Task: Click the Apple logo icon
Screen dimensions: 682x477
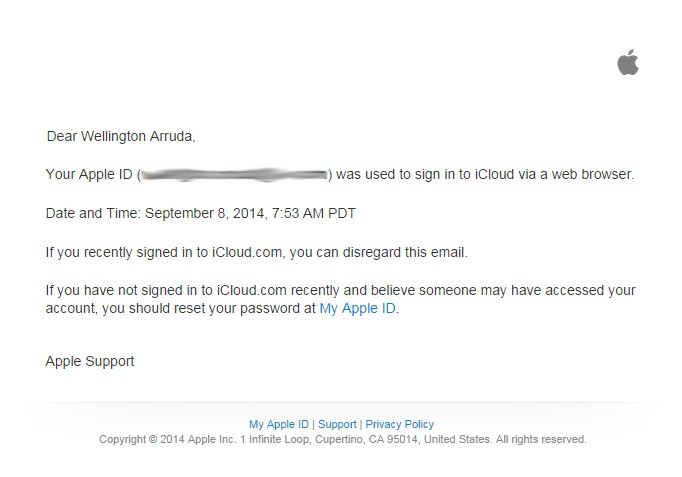Action: click(627, 63)
